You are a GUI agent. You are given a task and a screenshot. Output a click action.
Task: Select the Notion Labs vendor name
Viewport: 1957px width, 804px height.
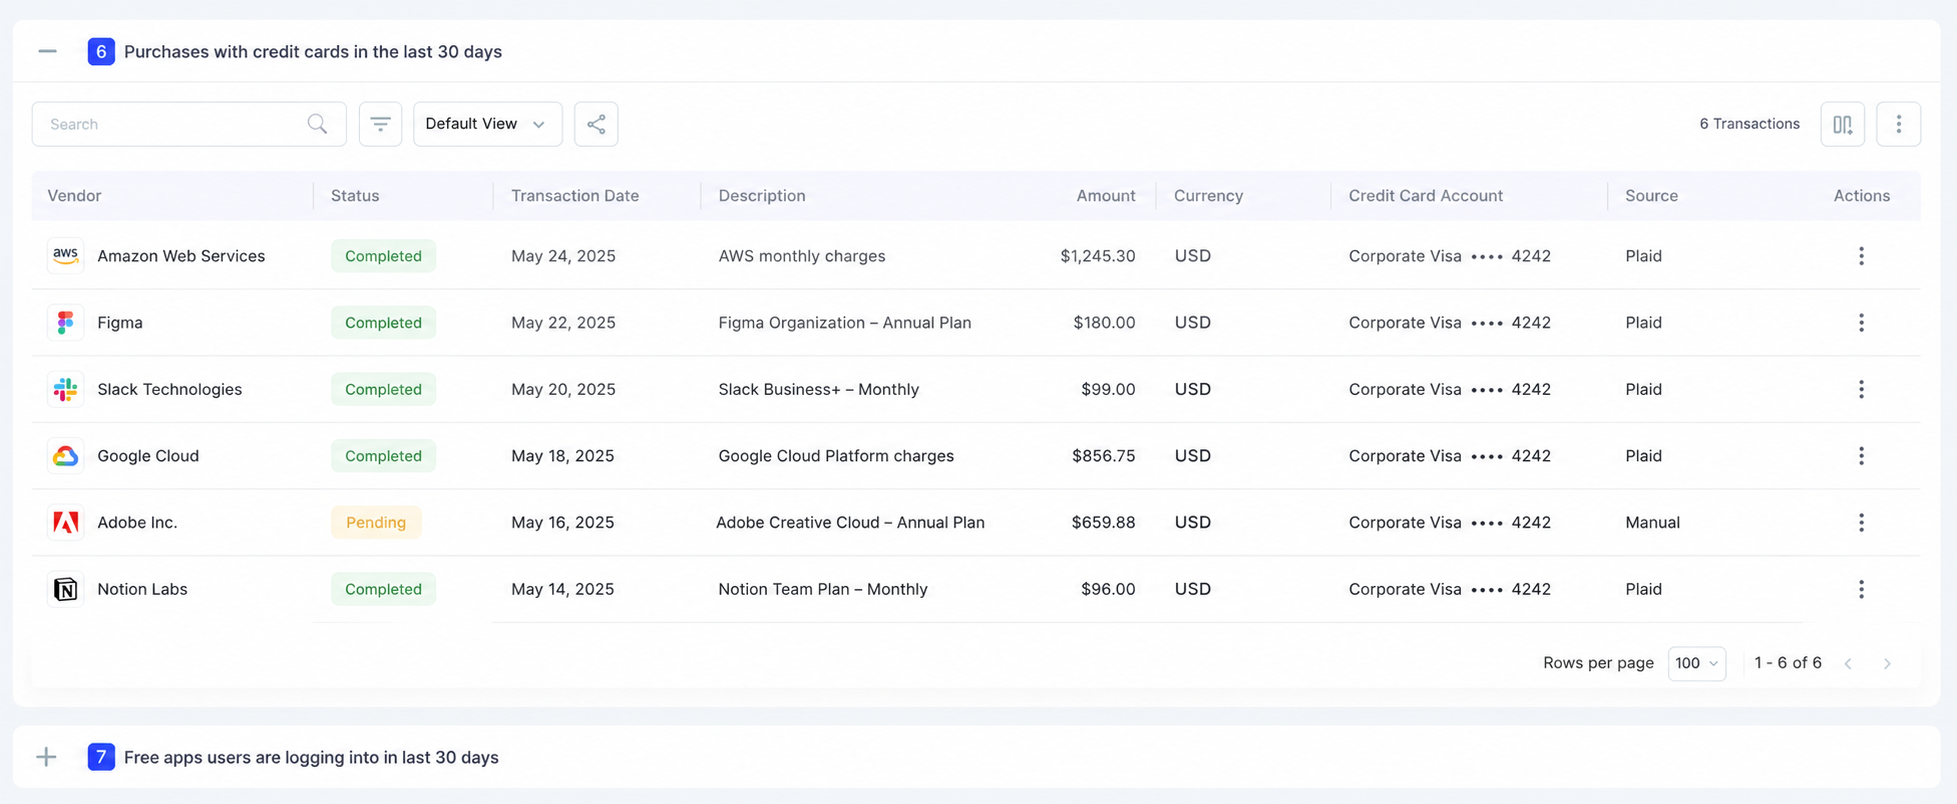[142, 589]
